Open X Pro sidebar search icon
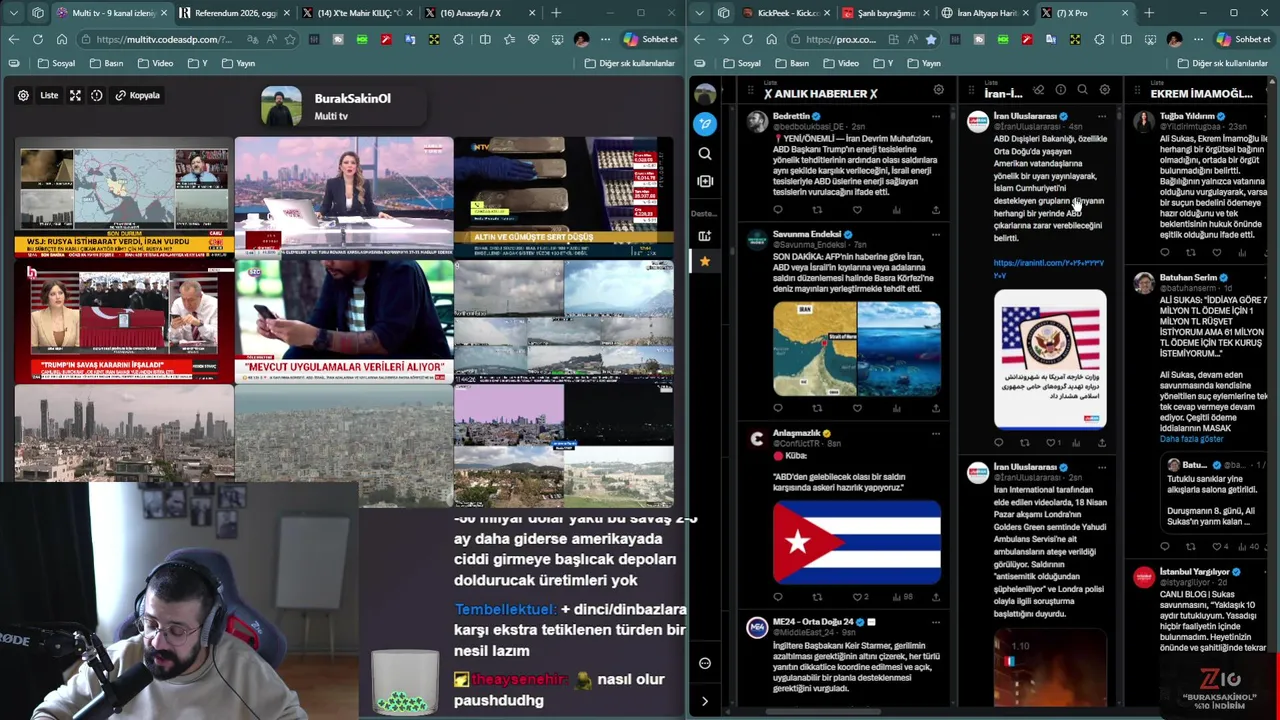Viewport: 1280px width, 720px height. point(705,153)
